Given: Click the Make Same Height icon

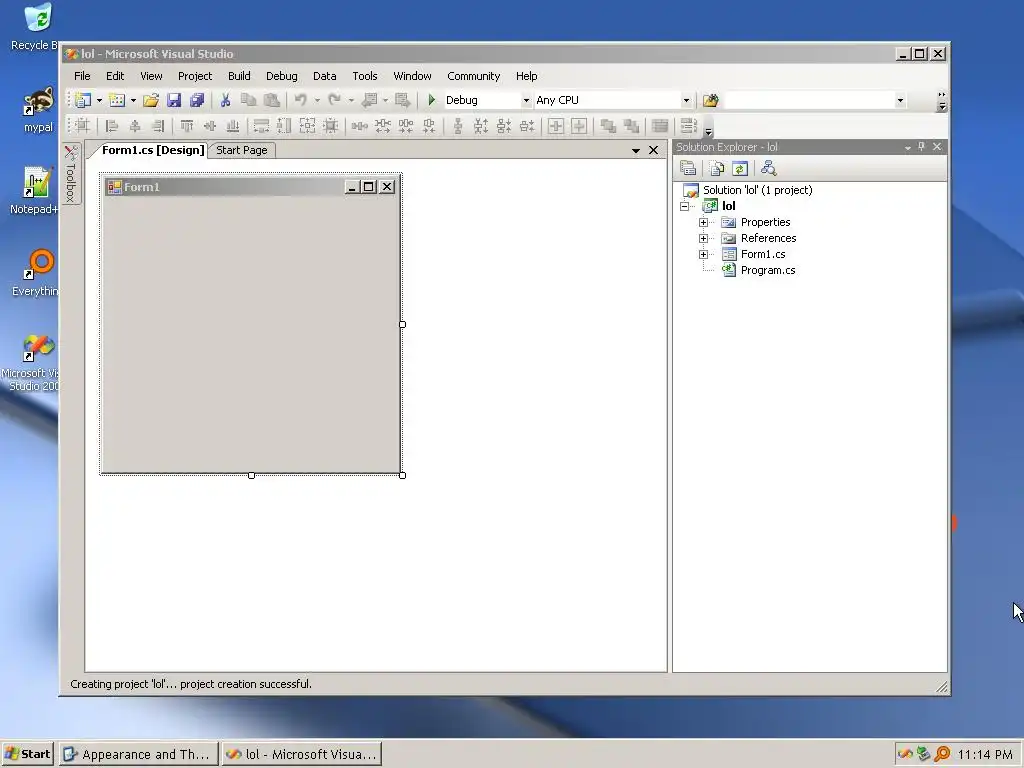Looking at the screenshot, I should tap(284, 125).
